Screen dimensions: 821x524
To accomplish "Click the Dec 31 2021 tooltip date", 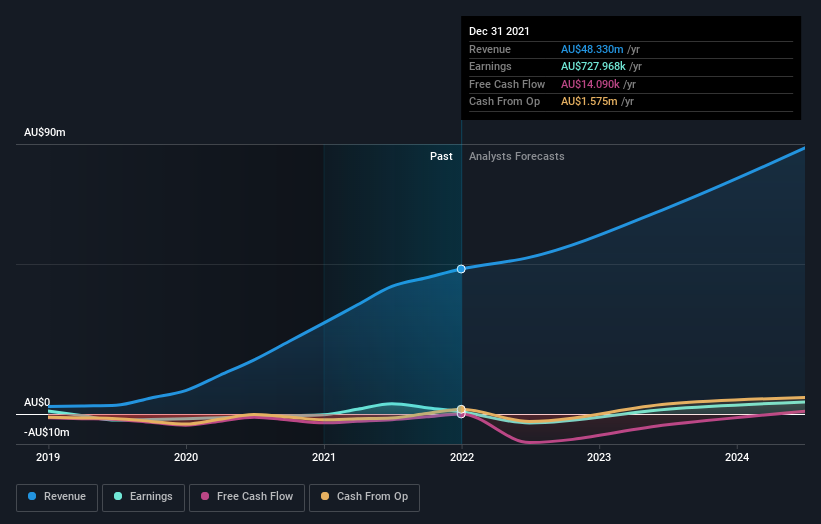I will pyautogui.click(x=499, y=31).
